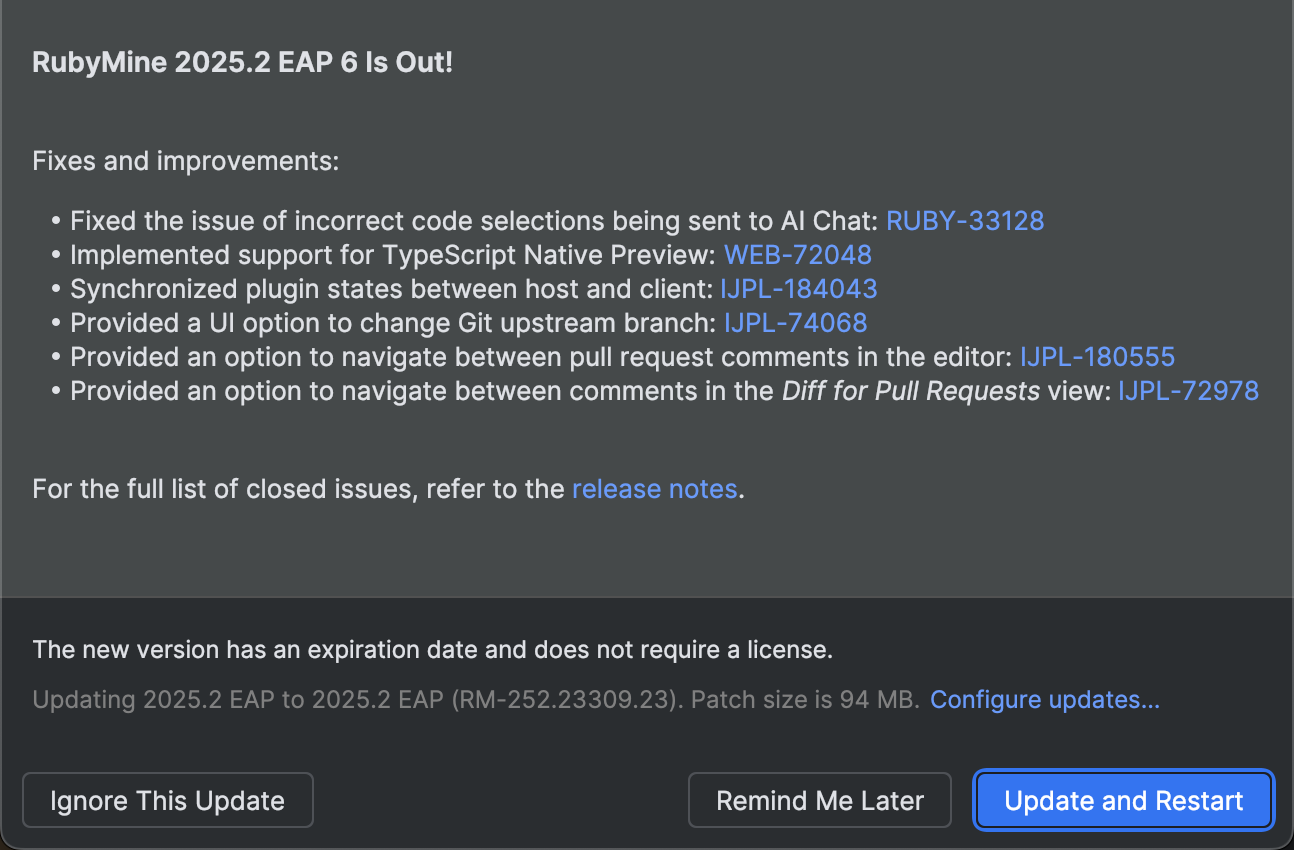The height and width of the screenshot is (850, 1294).
Task: Click the patch size information text
Action: click(x=475, y=699)
